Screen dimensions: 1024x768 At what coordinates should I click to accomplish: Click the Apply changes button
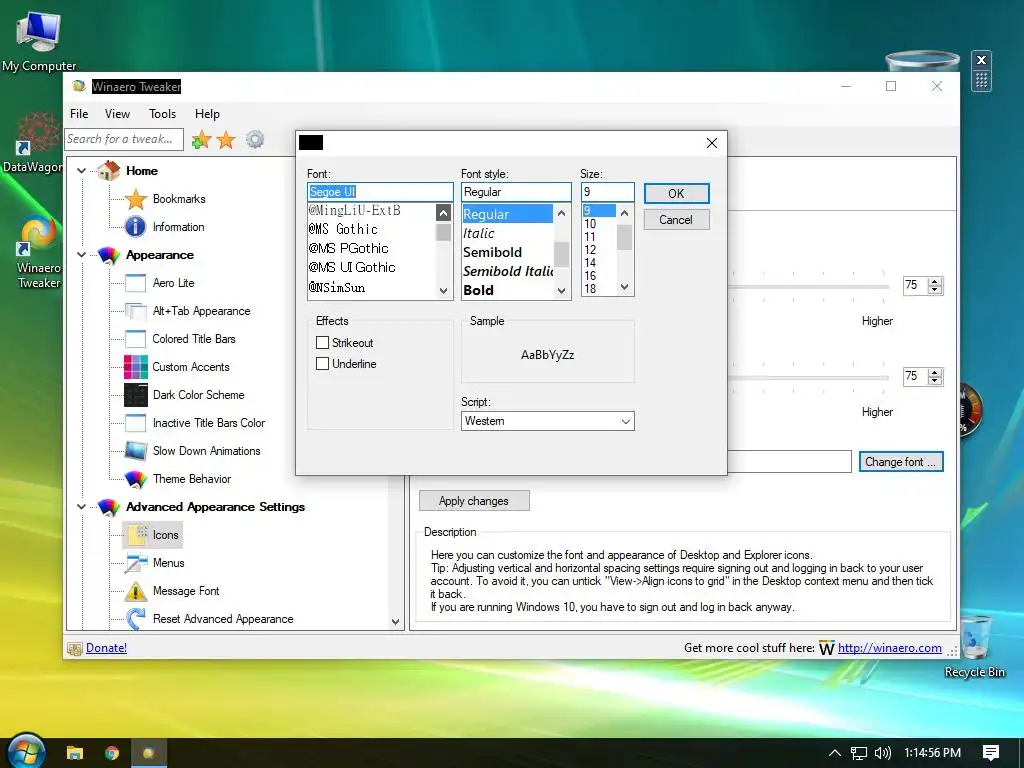473,501
